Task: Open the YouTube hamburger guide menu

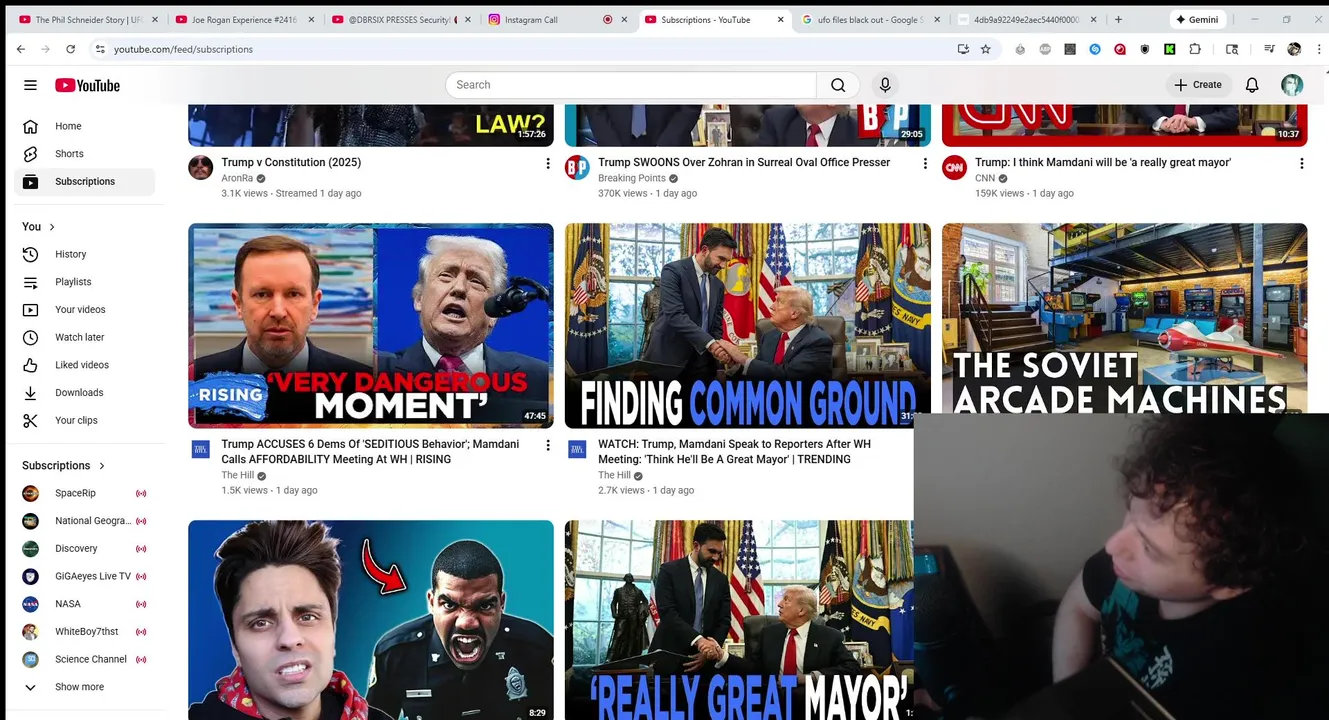Action: click(x=30, y=85)
